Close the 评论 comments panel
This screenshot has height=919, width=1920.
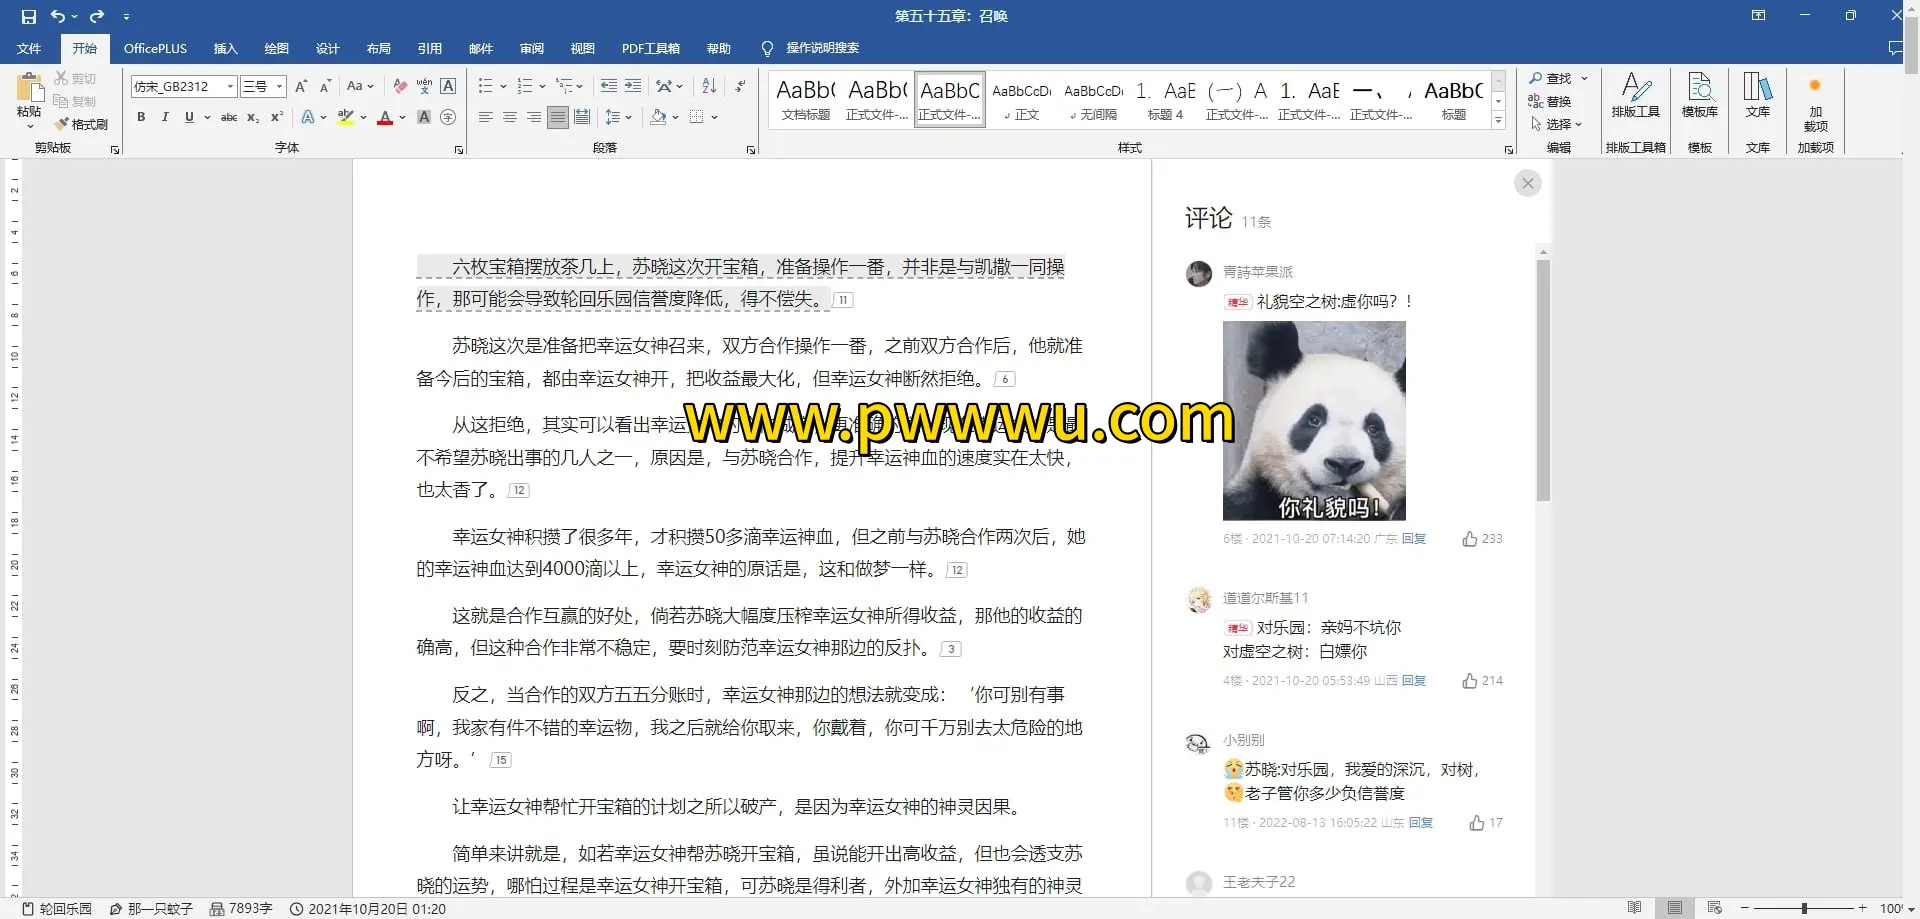coord(1527,183)
